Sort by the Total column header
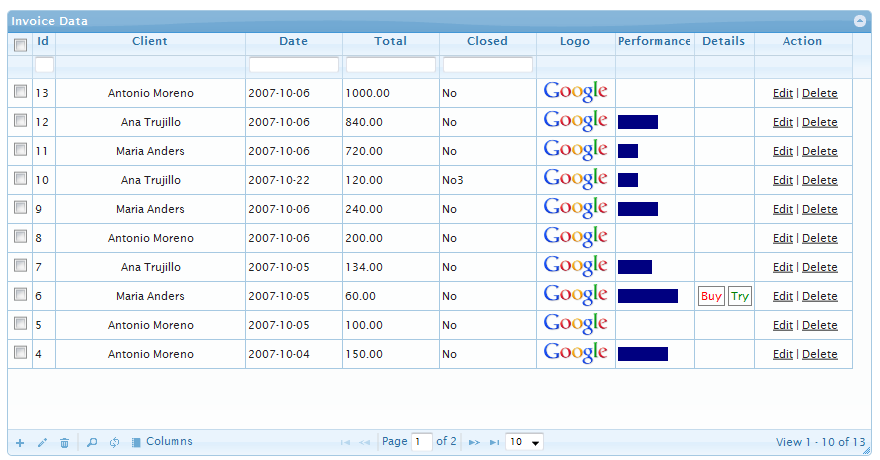880x460 pixels. tap(390, 42)
